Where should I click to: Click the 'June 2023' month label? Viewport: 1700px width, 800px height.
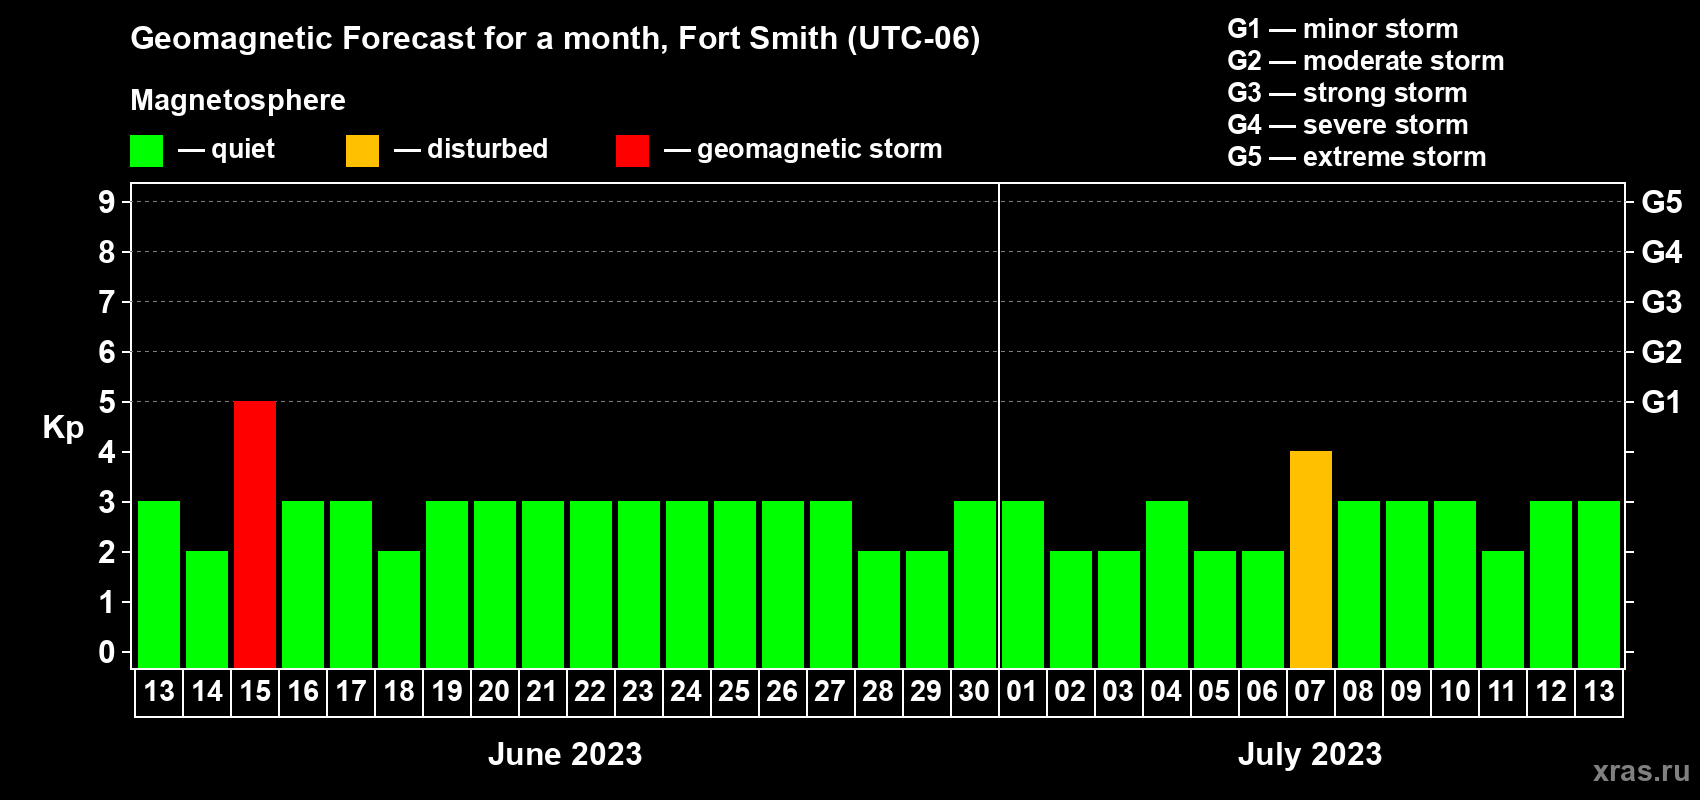[x=565, y=754]
